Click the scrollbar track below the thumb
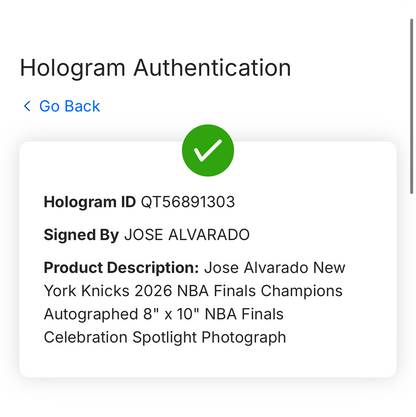Image resolution: width=416 pixels, height=417 pixels. pos(411,300)
